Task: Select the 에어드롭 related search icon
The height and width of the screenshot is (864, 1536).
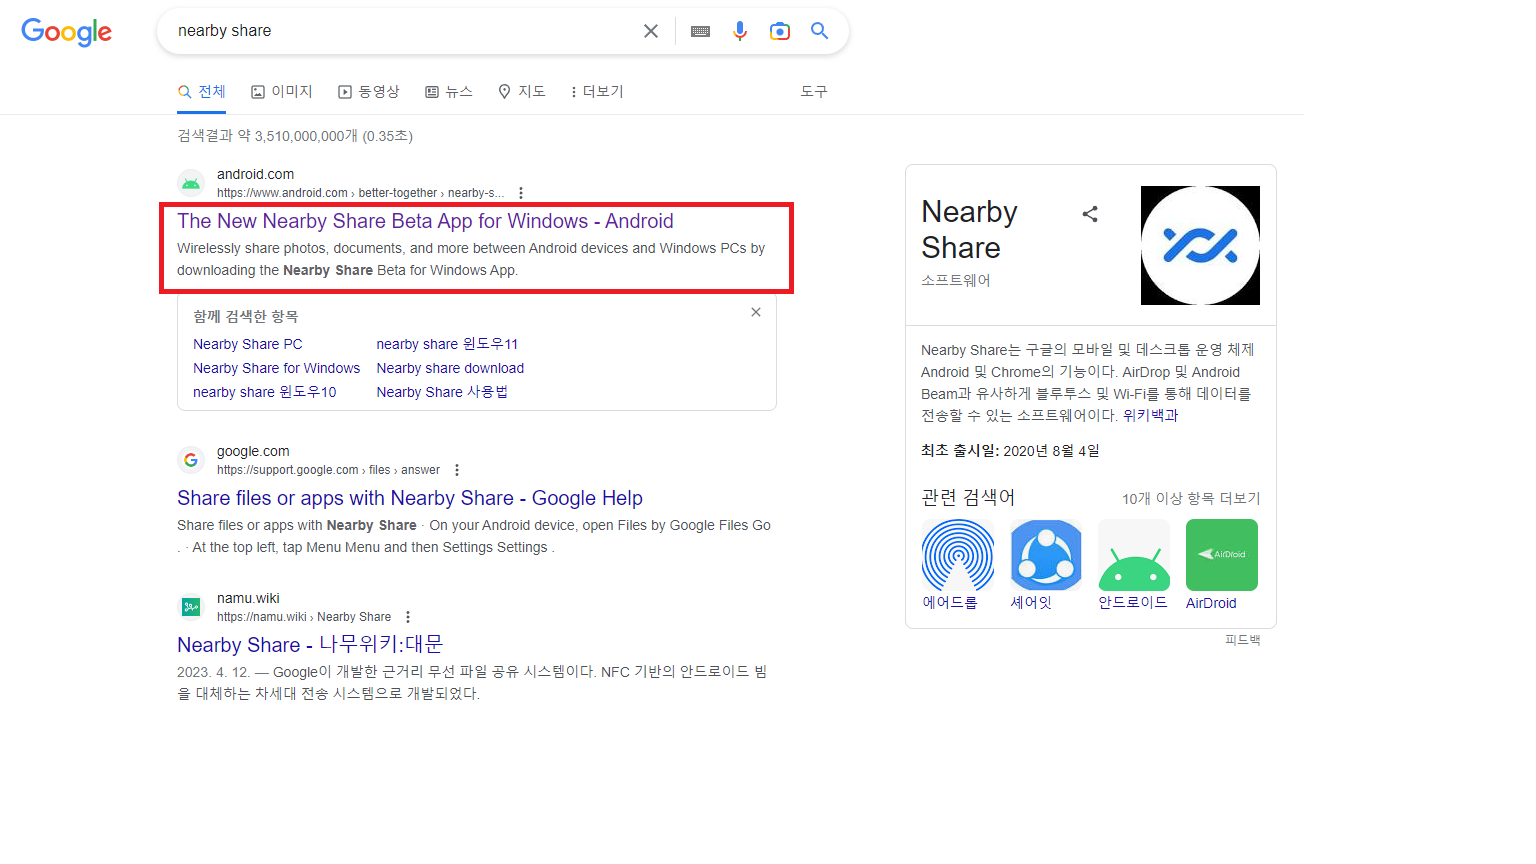Action: click(957, 555)
